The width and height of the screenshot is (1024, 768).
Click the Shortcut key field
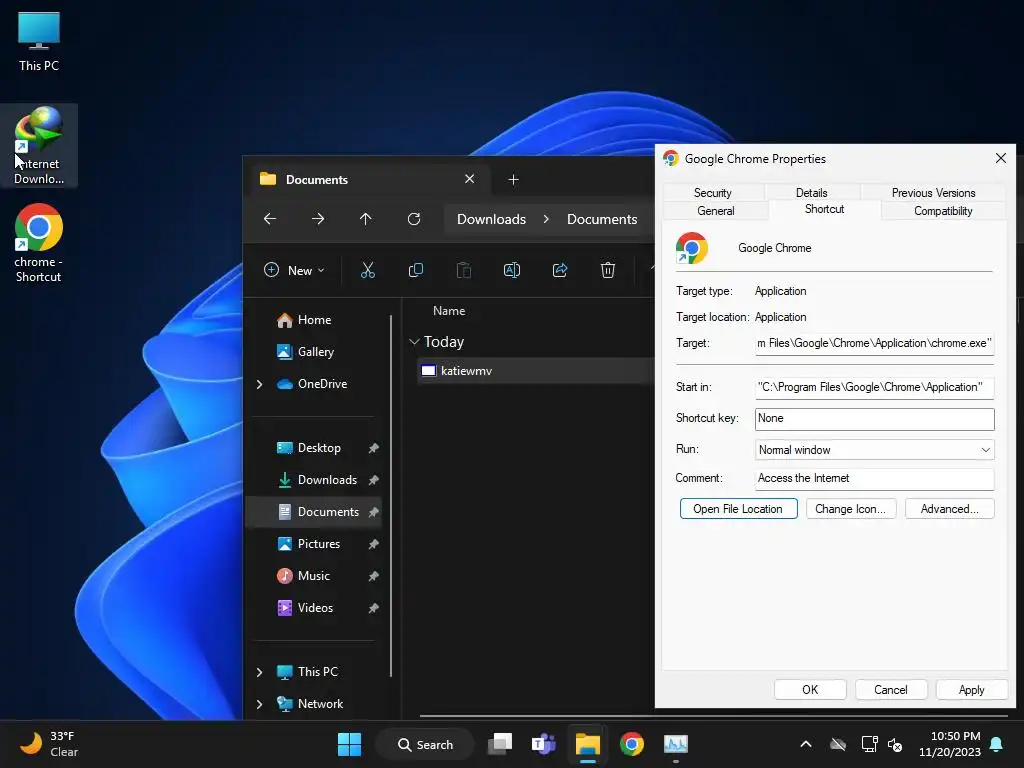[x=874, y=419]
